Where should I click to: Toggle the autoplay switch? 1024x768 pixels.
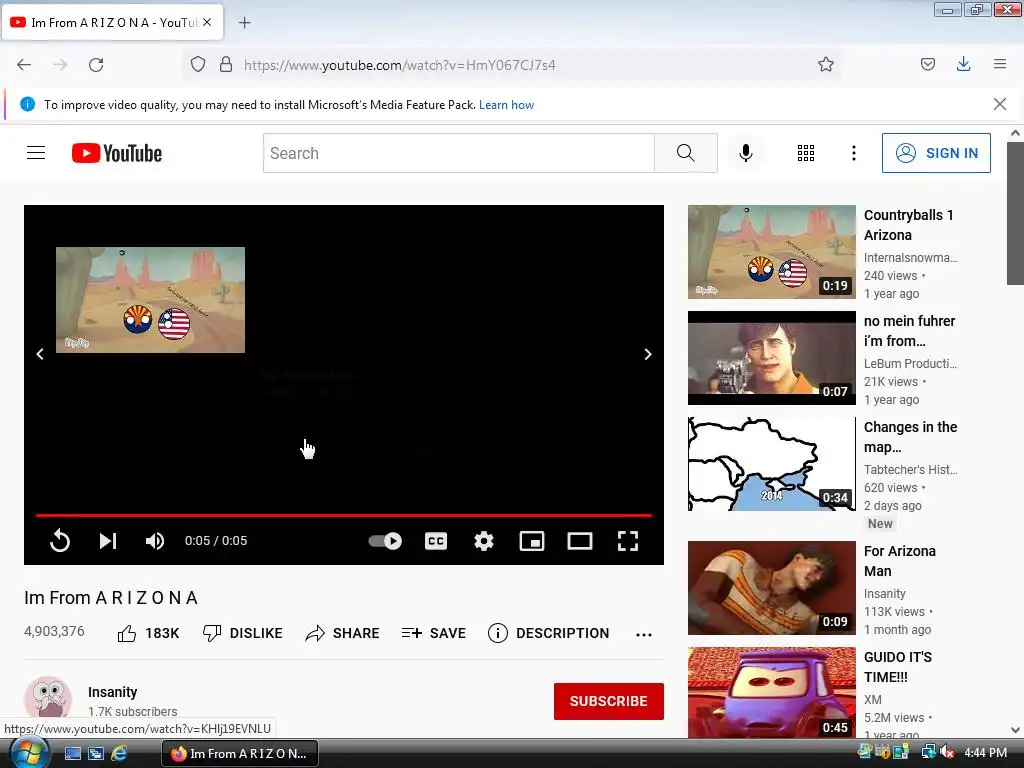click(385, 541)
